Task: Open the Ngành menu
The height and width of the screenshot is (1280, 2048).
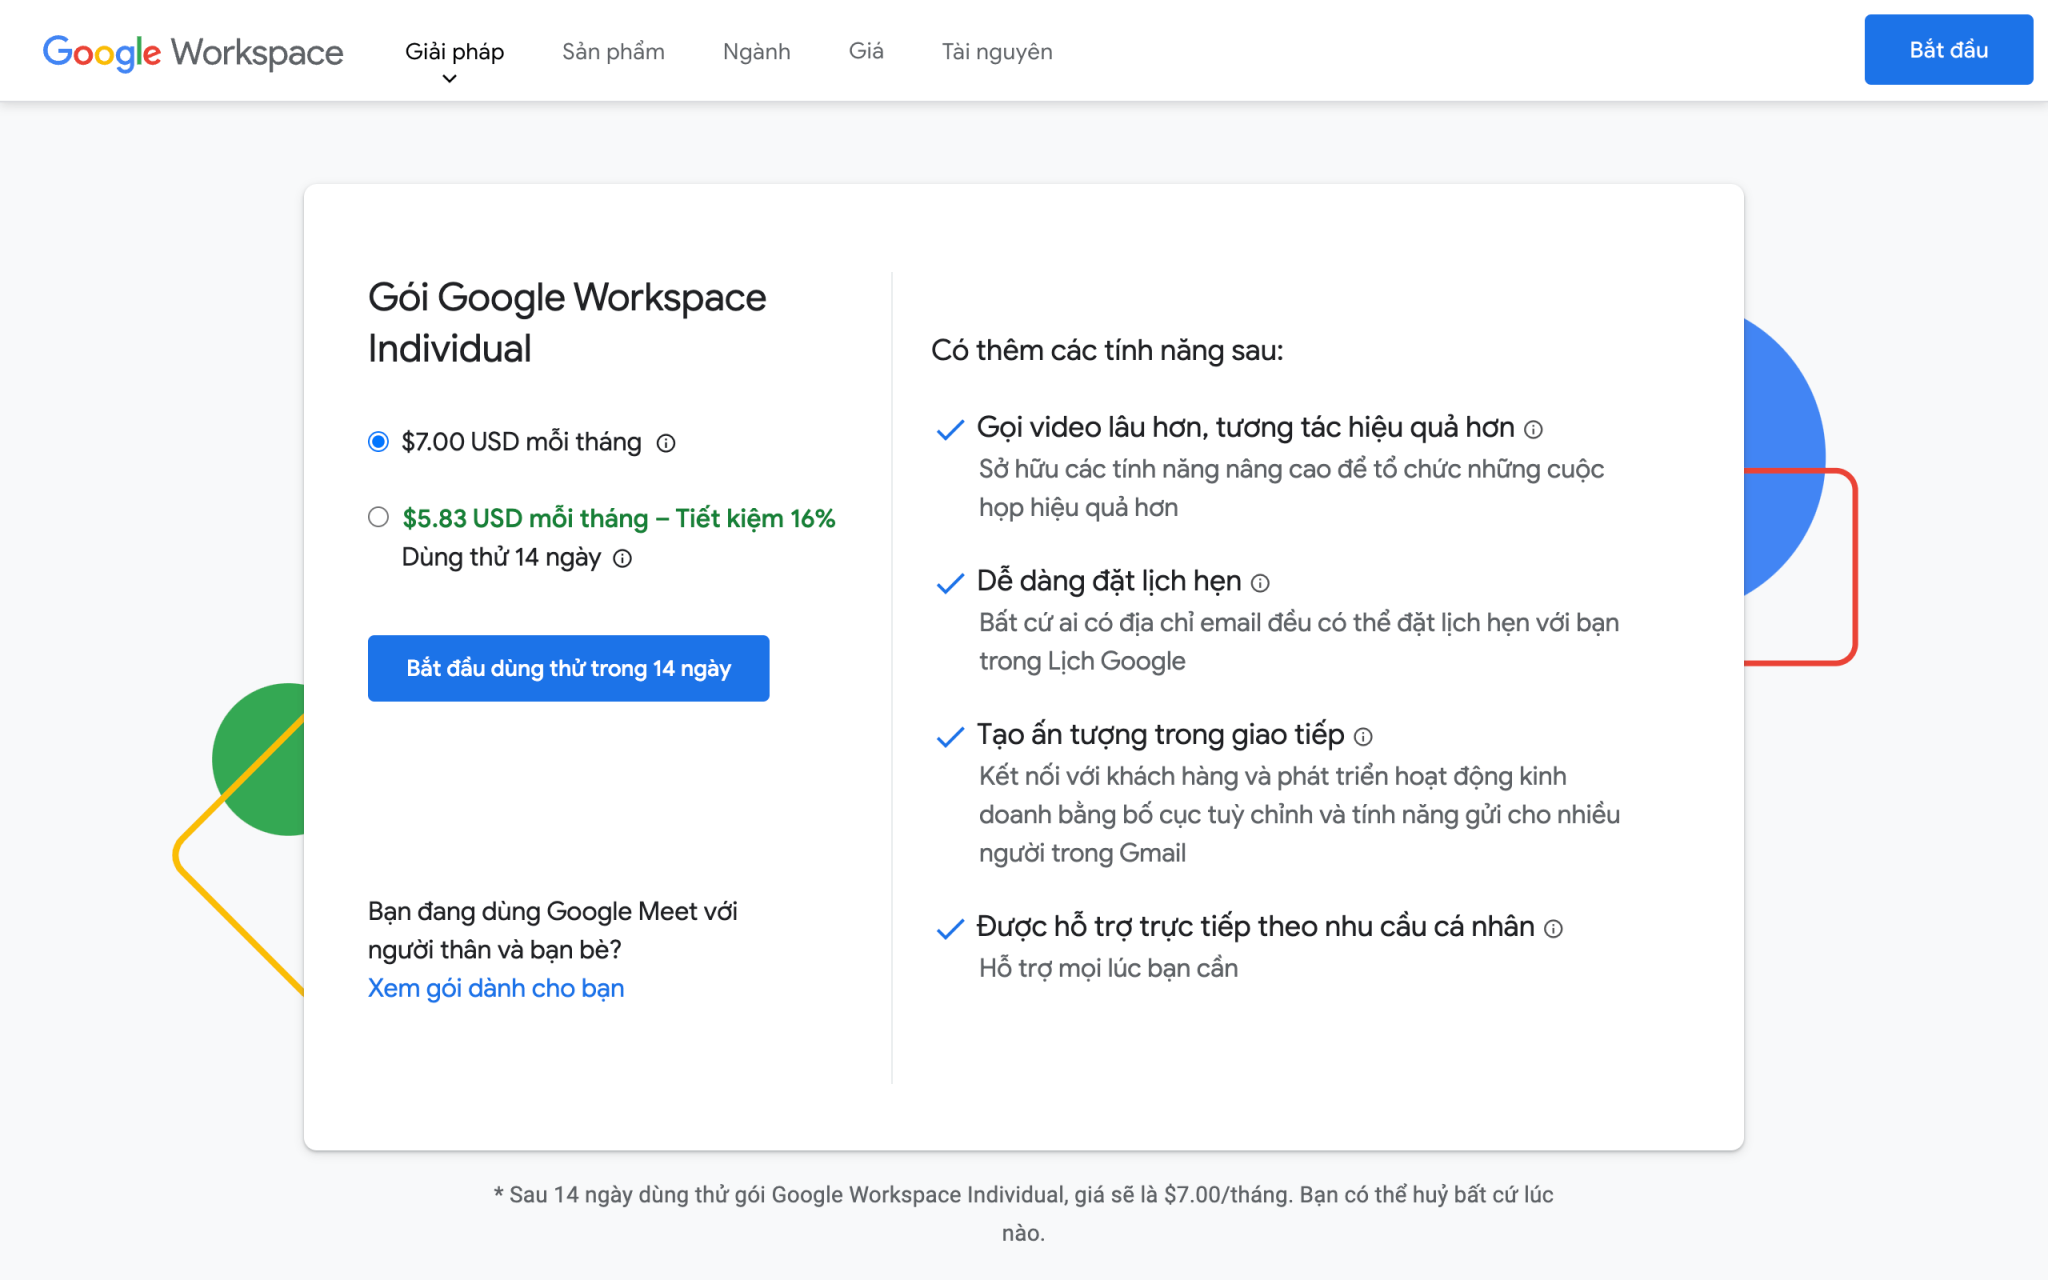Action: pyautogui.click(x=757, y=51)
